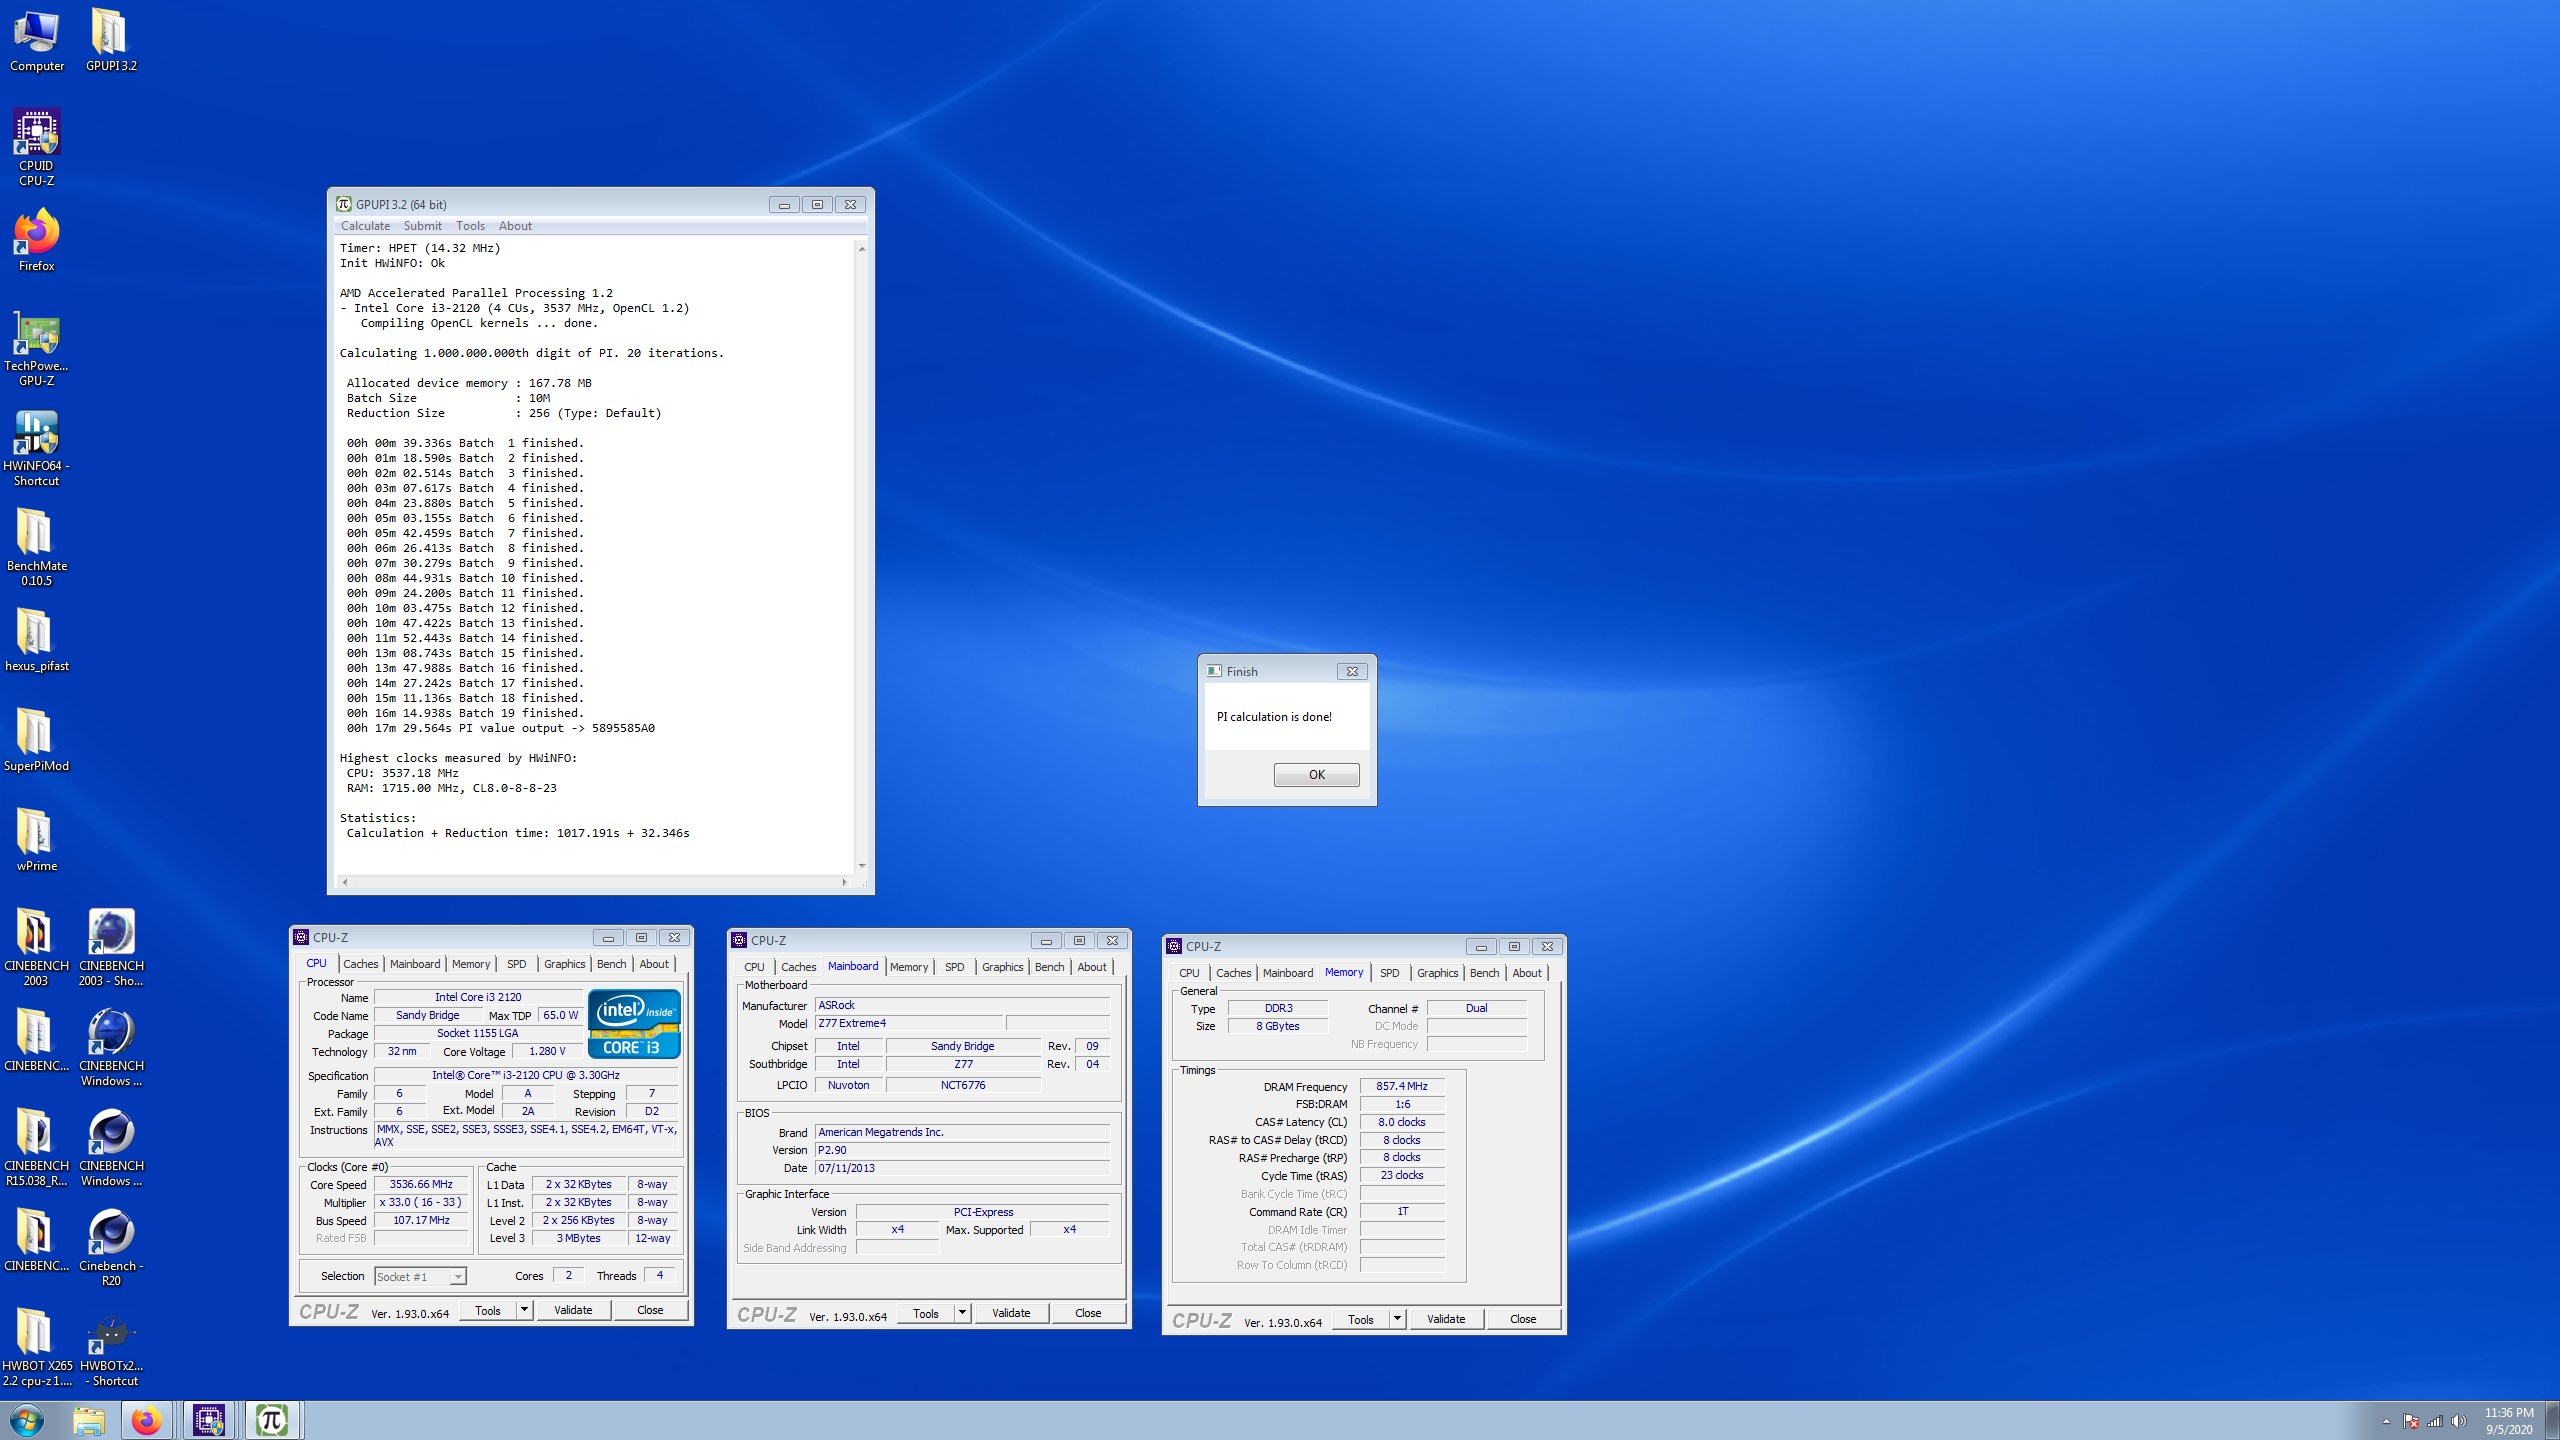Close the Finish dialog
Viewport: 2560px width, 1440px height.
point(1352,671)
